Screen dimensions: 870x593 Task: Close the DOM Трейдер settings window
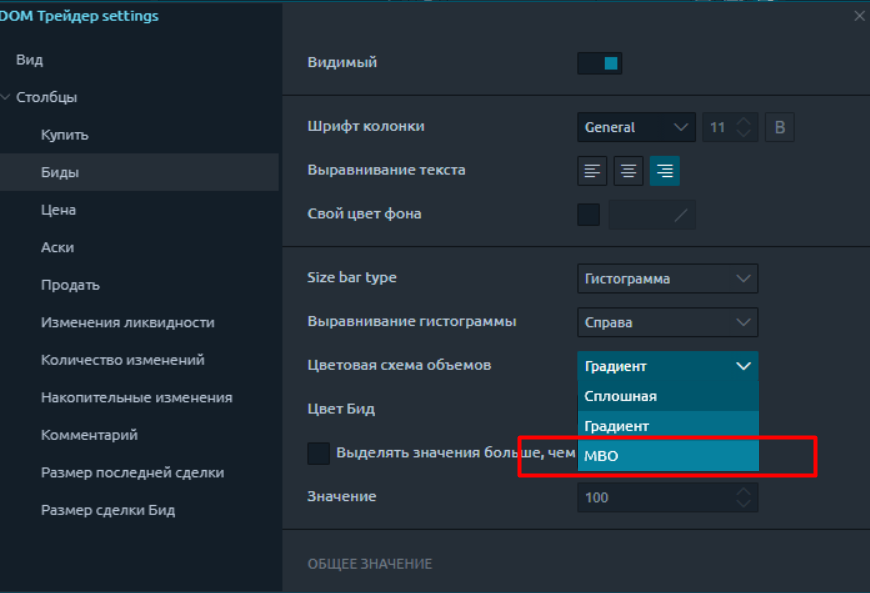point(859,16)
